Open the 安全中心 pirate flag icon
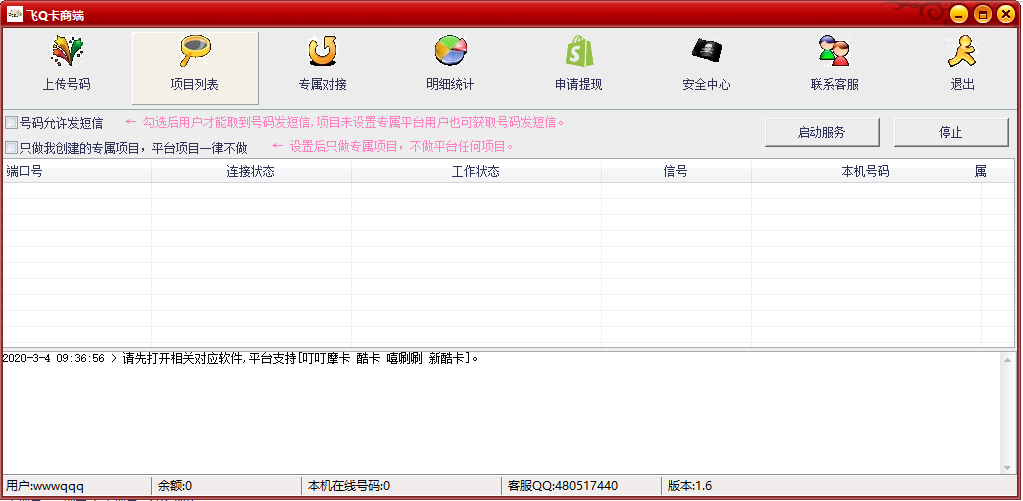 [706, 51]
